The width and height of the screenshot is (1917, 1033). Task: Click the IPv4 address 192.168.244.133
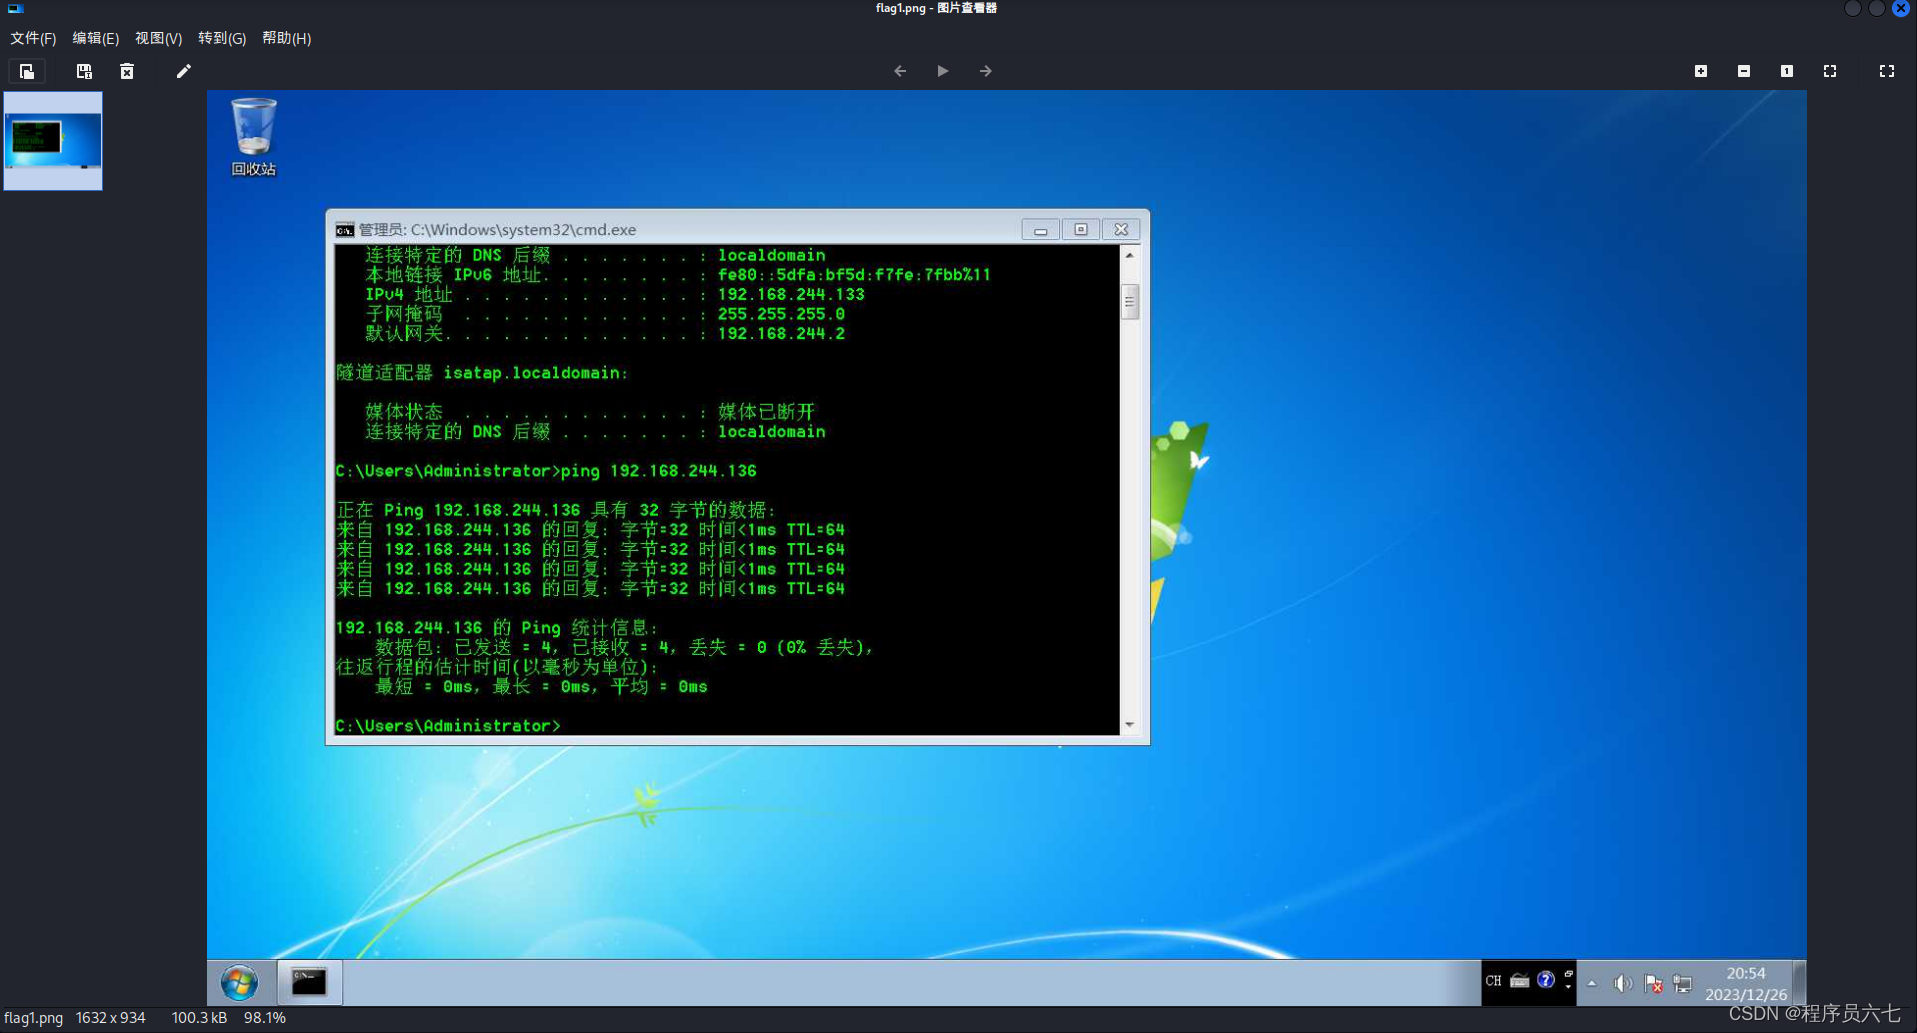click(x=791, y=294)
